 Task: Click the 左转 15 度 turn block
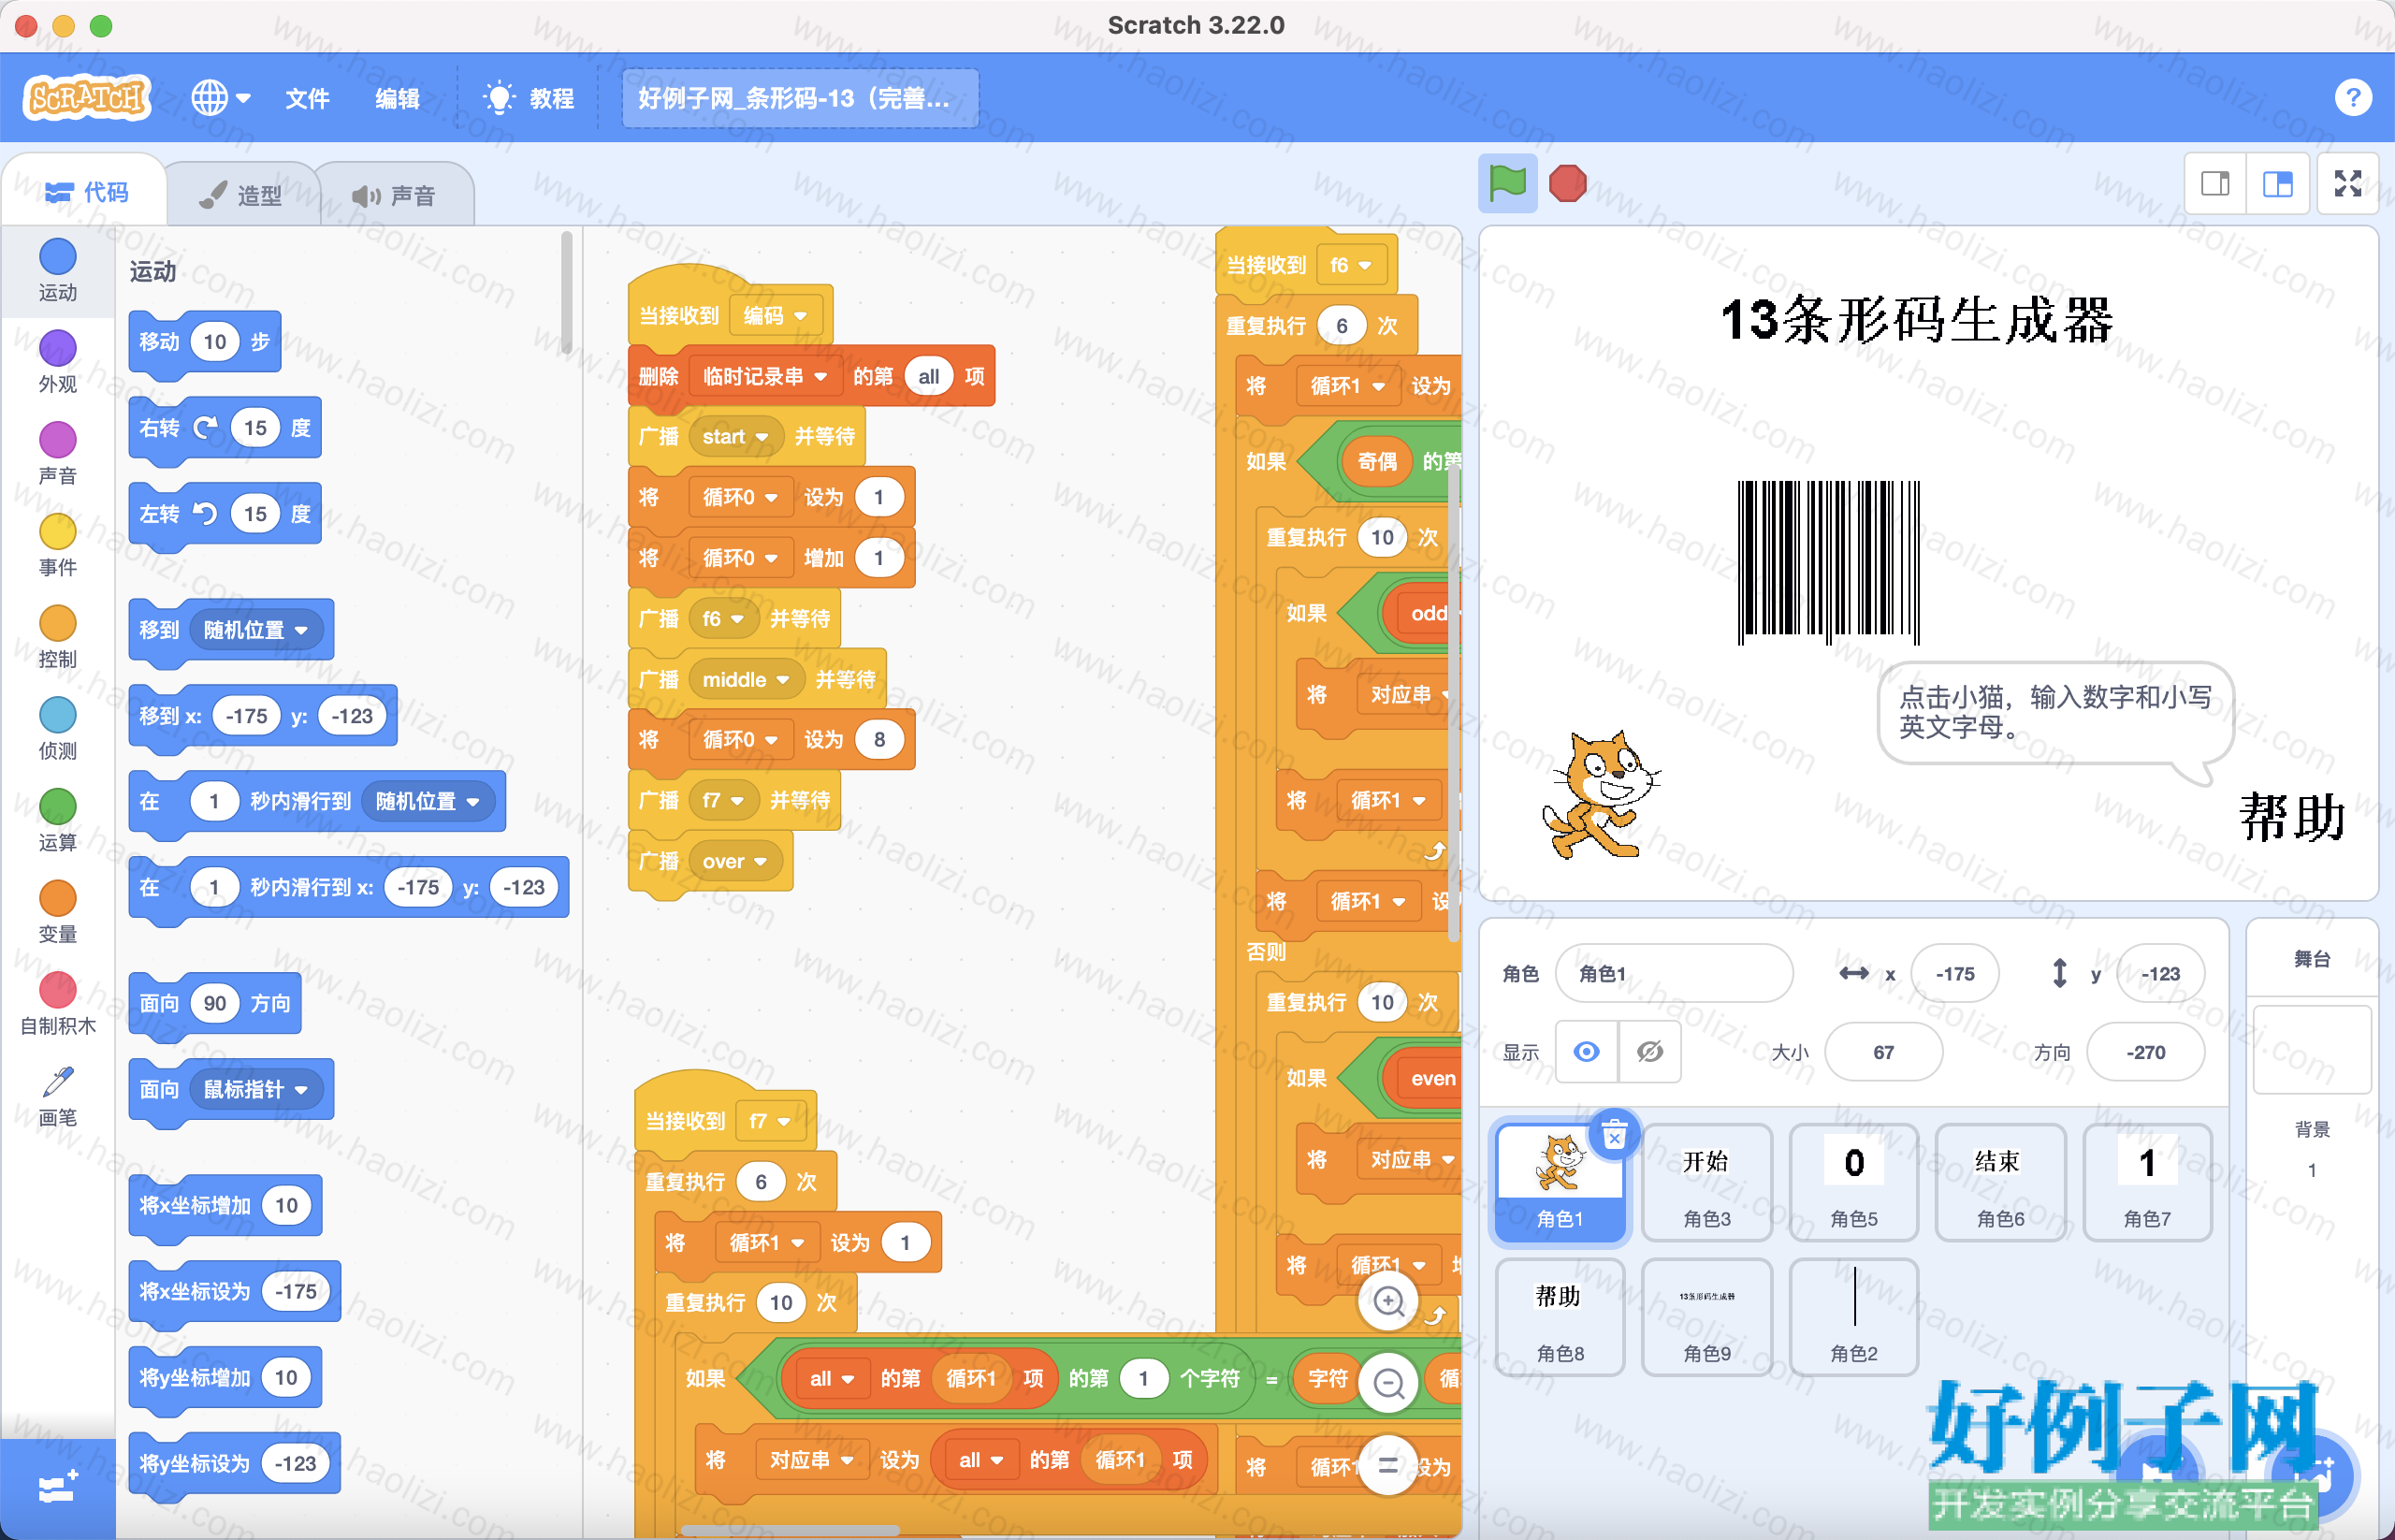pyautogui.click(x=225, y=514)
